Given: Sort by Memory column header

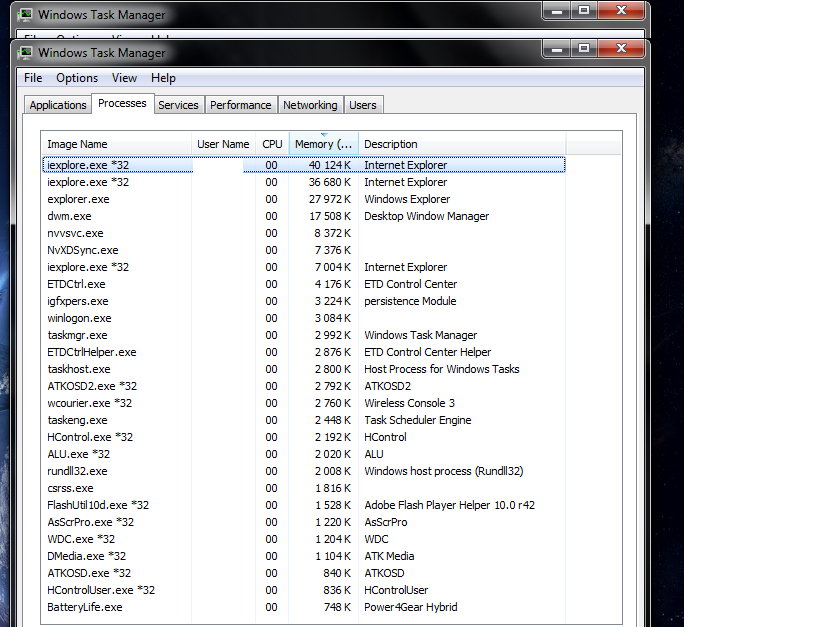Looking at the screenshot, I should [x=323, y=144].
